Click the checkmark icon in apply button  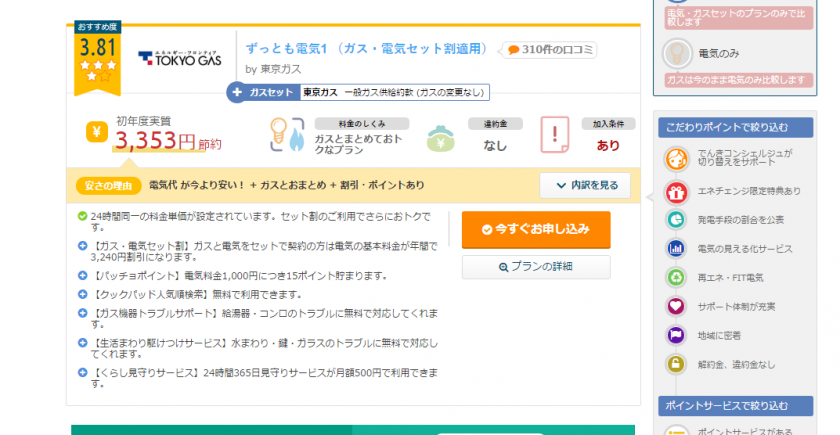(487, 230)
